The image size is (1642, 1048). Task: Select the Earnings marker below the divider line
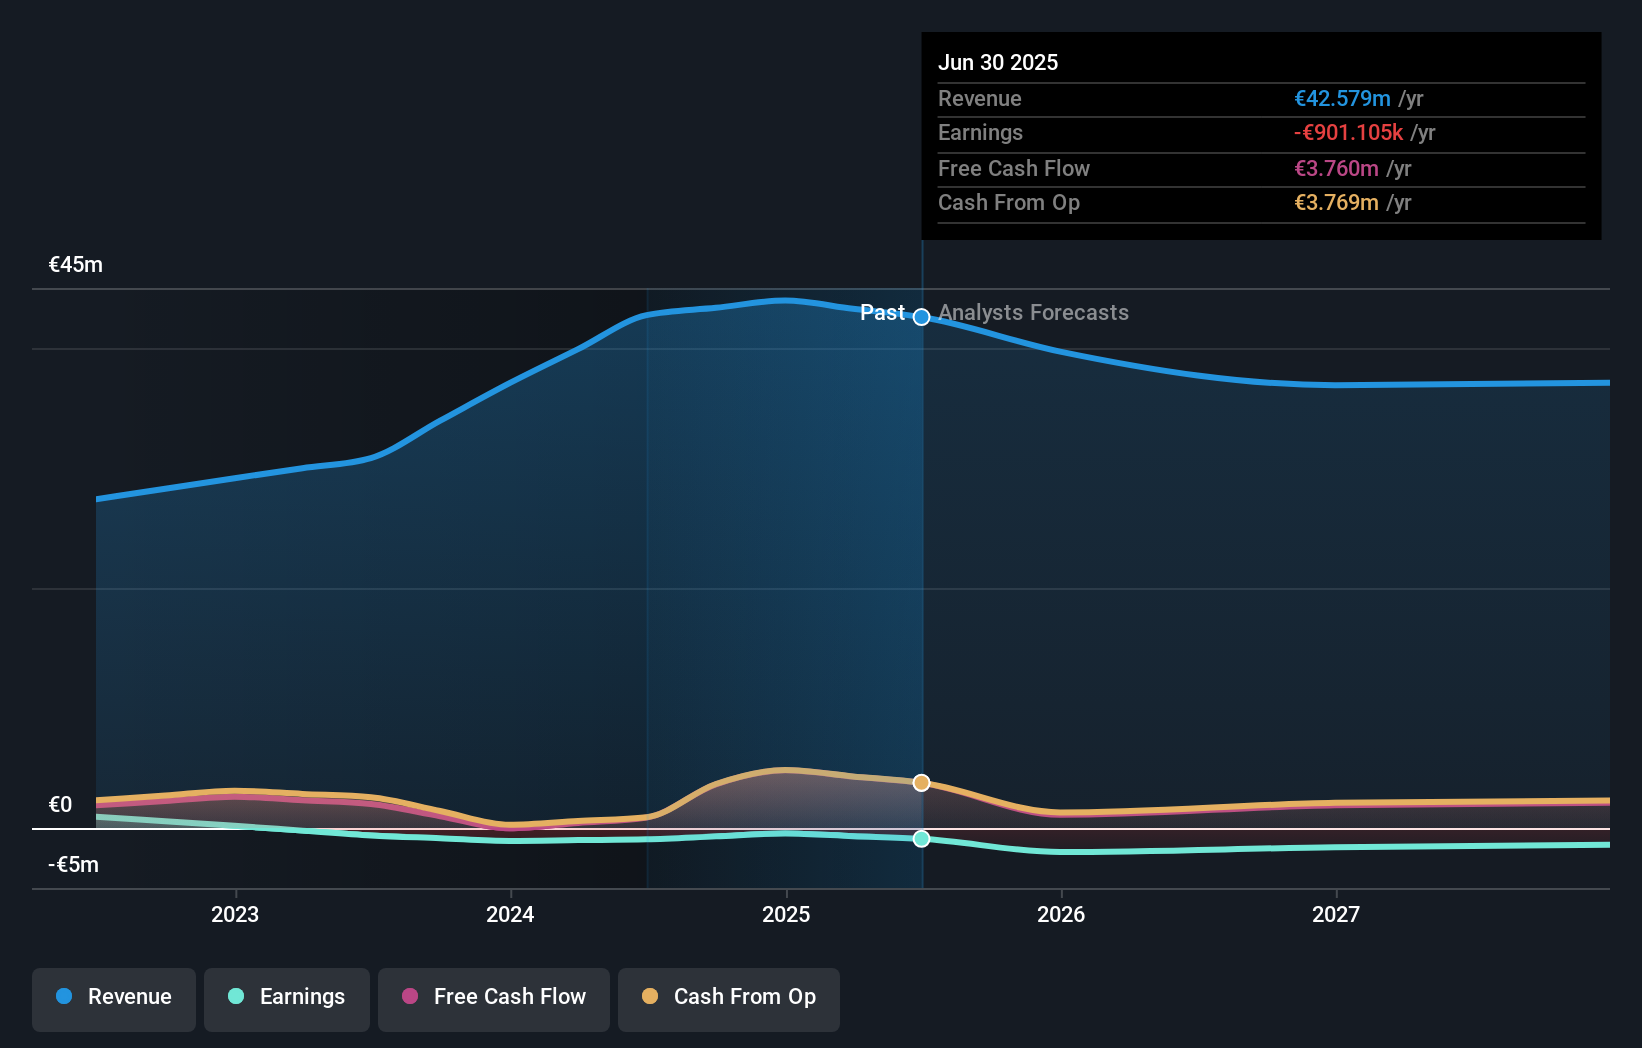tap(921, 839)
